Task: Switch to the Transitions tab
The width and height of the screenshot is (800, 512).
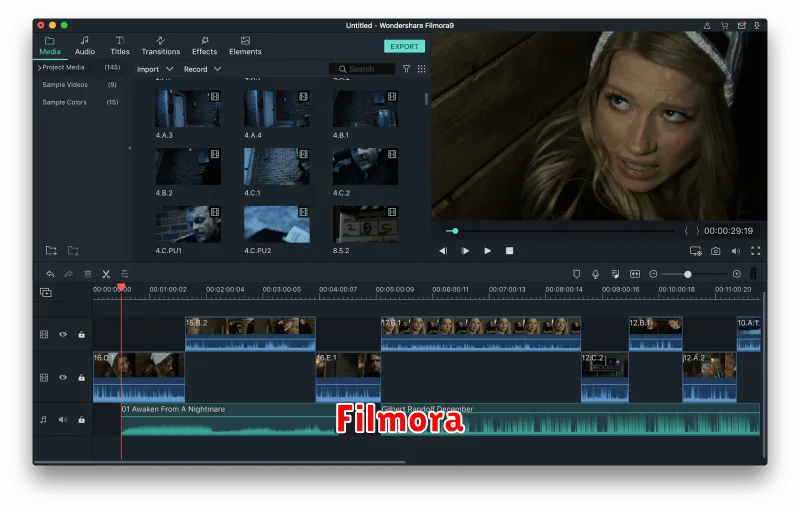Action: pos(161,46)
